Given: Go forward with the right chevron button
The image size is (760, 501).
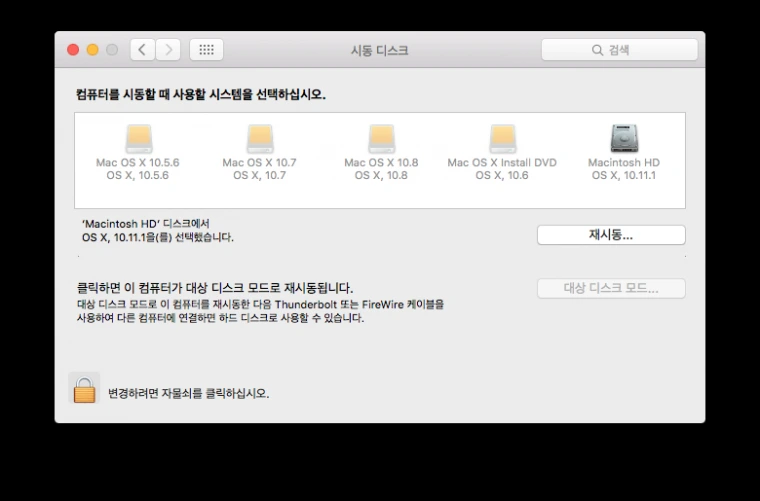Looking at the screenshot, I should point(168,49).
